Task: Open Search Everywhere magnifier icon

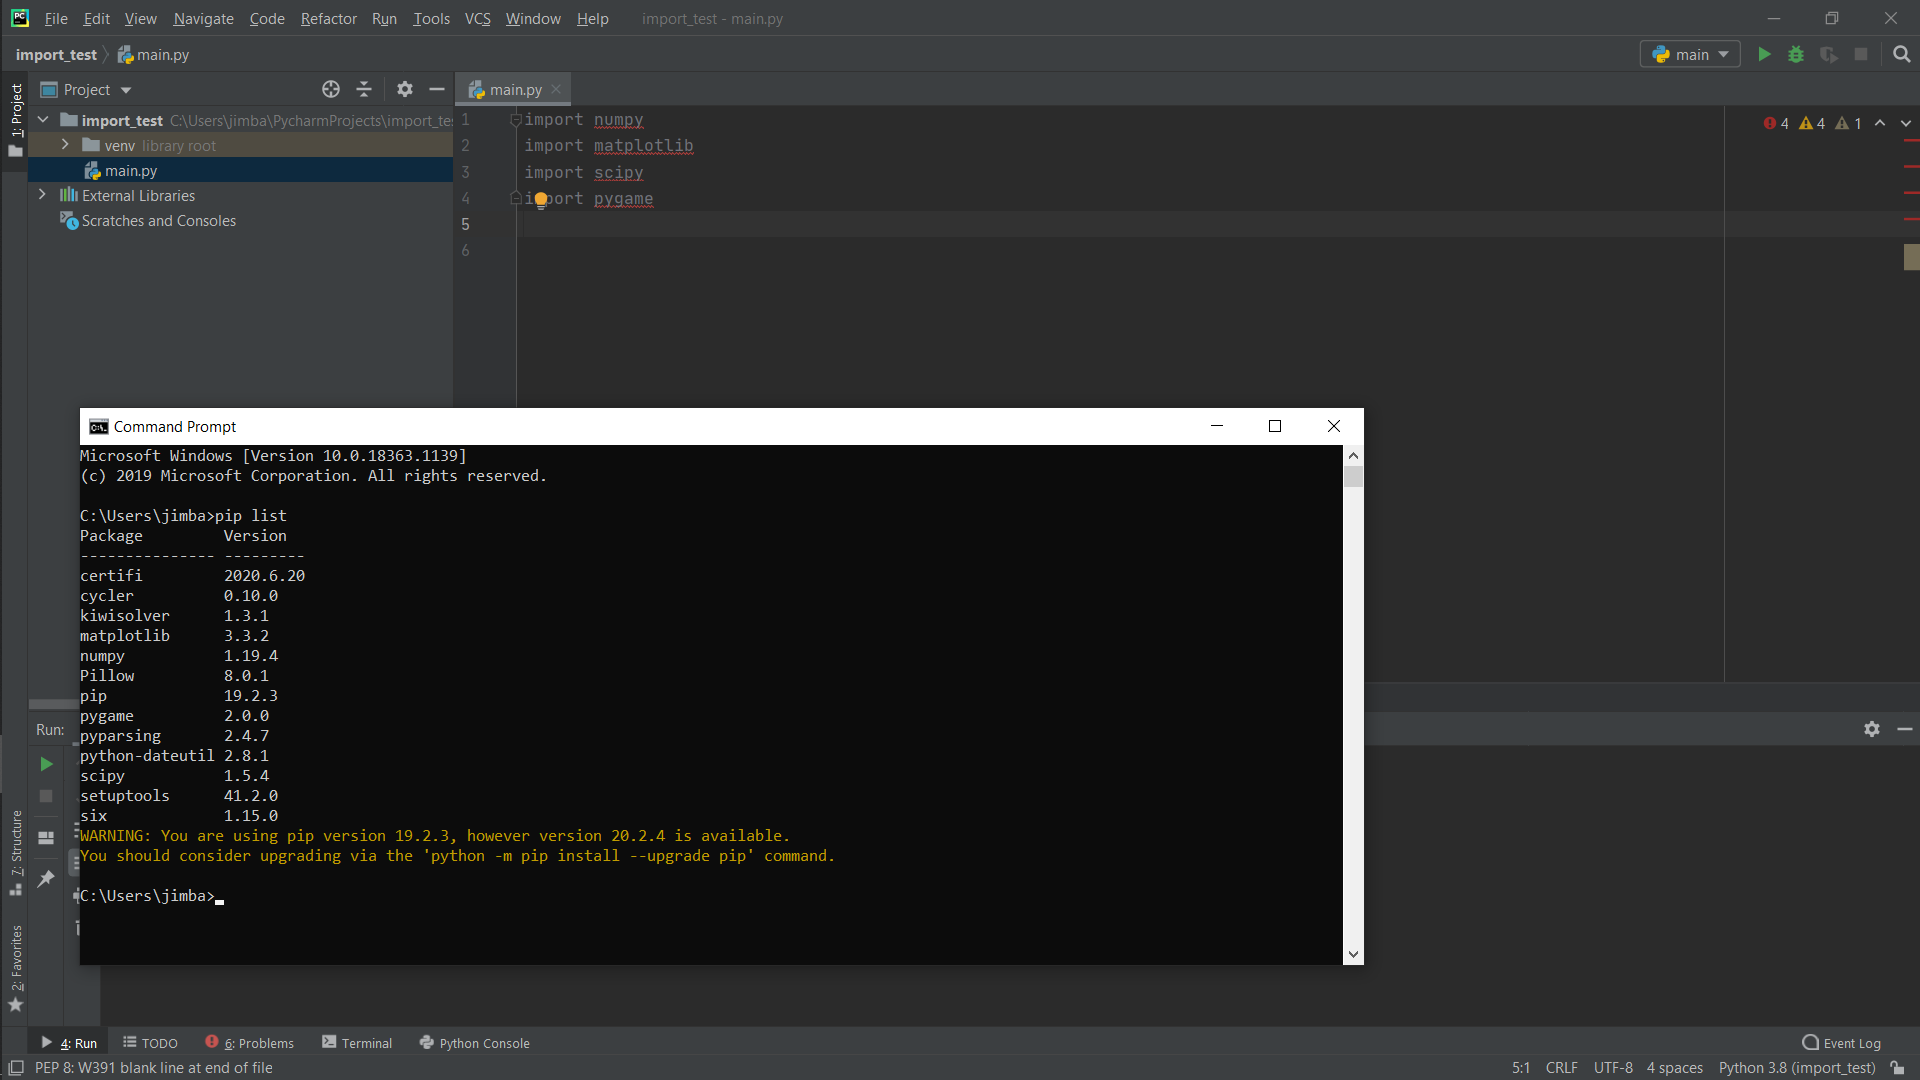Action: (x=1901, y=54)
